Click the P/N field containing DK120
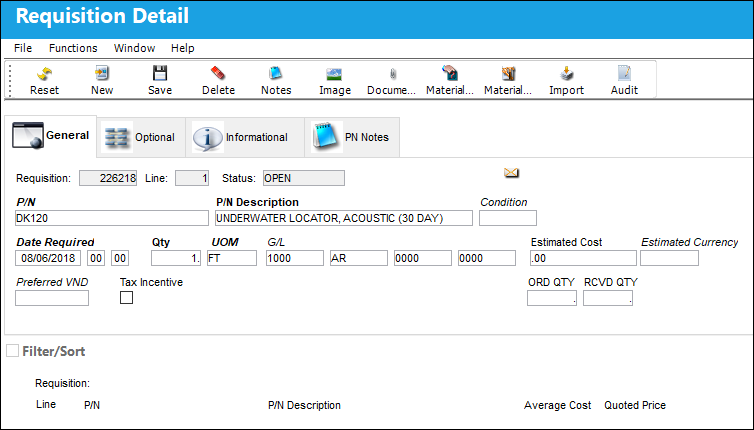754x430 pixels. (x=112, y=218)
